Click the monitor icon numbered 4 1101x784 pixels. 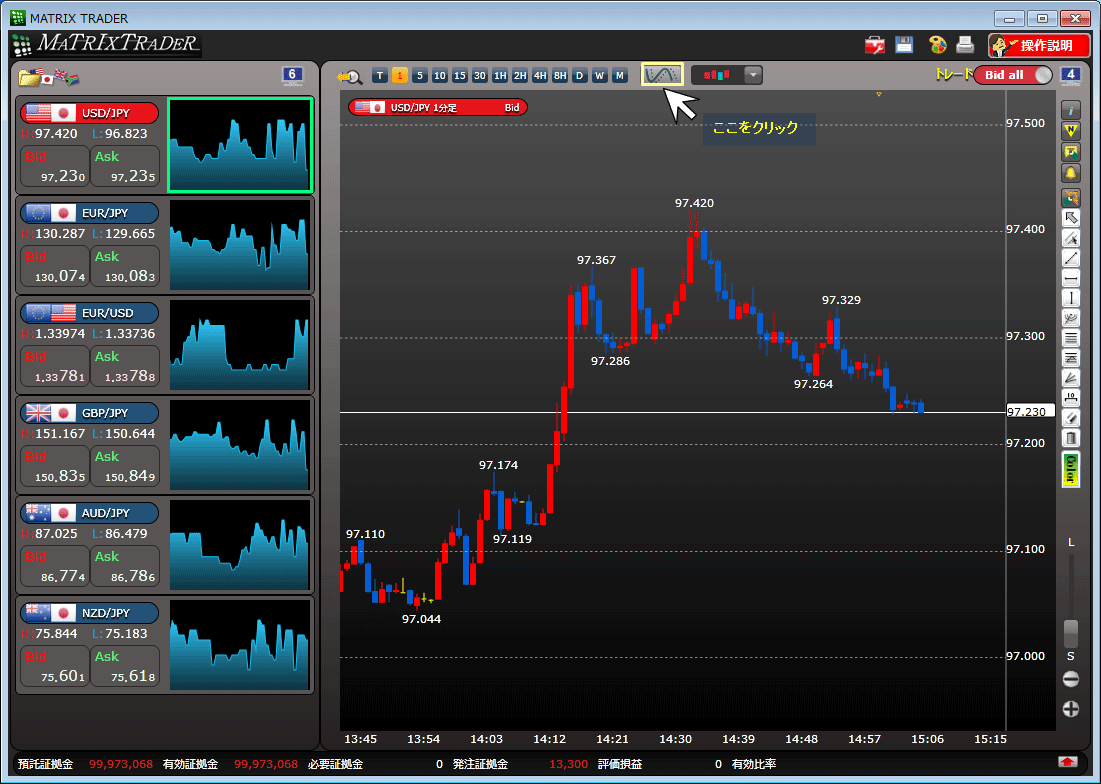1070,75
